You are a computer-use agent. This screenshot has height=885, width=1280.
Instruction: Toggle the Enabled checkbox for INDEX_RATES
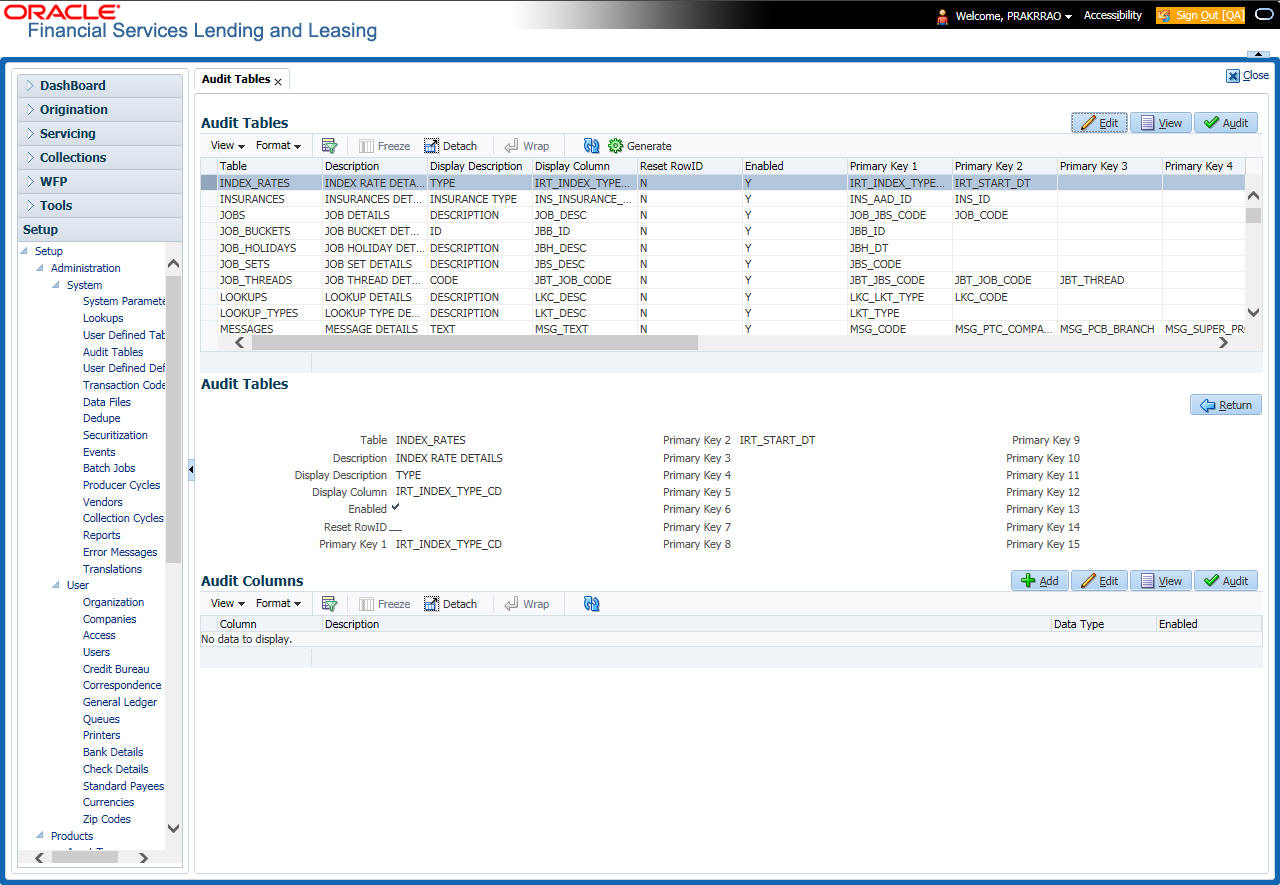coord(395,508)
